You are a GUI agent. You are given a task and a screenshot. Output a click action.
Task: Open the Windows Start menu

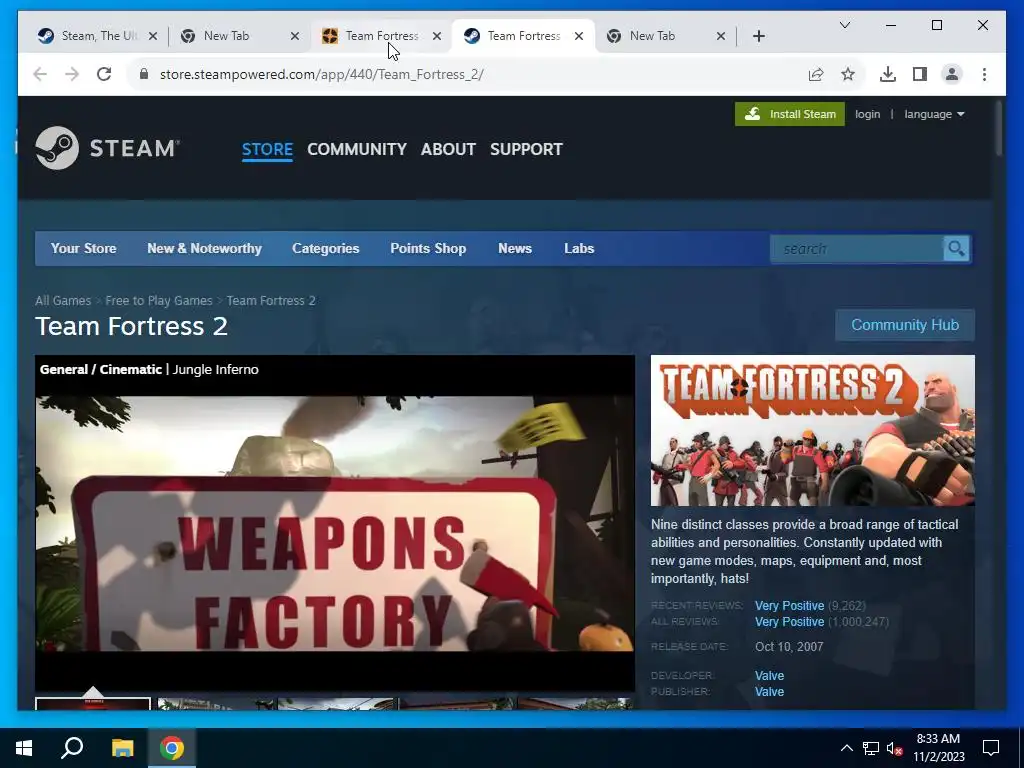click(x=24, y=748)
